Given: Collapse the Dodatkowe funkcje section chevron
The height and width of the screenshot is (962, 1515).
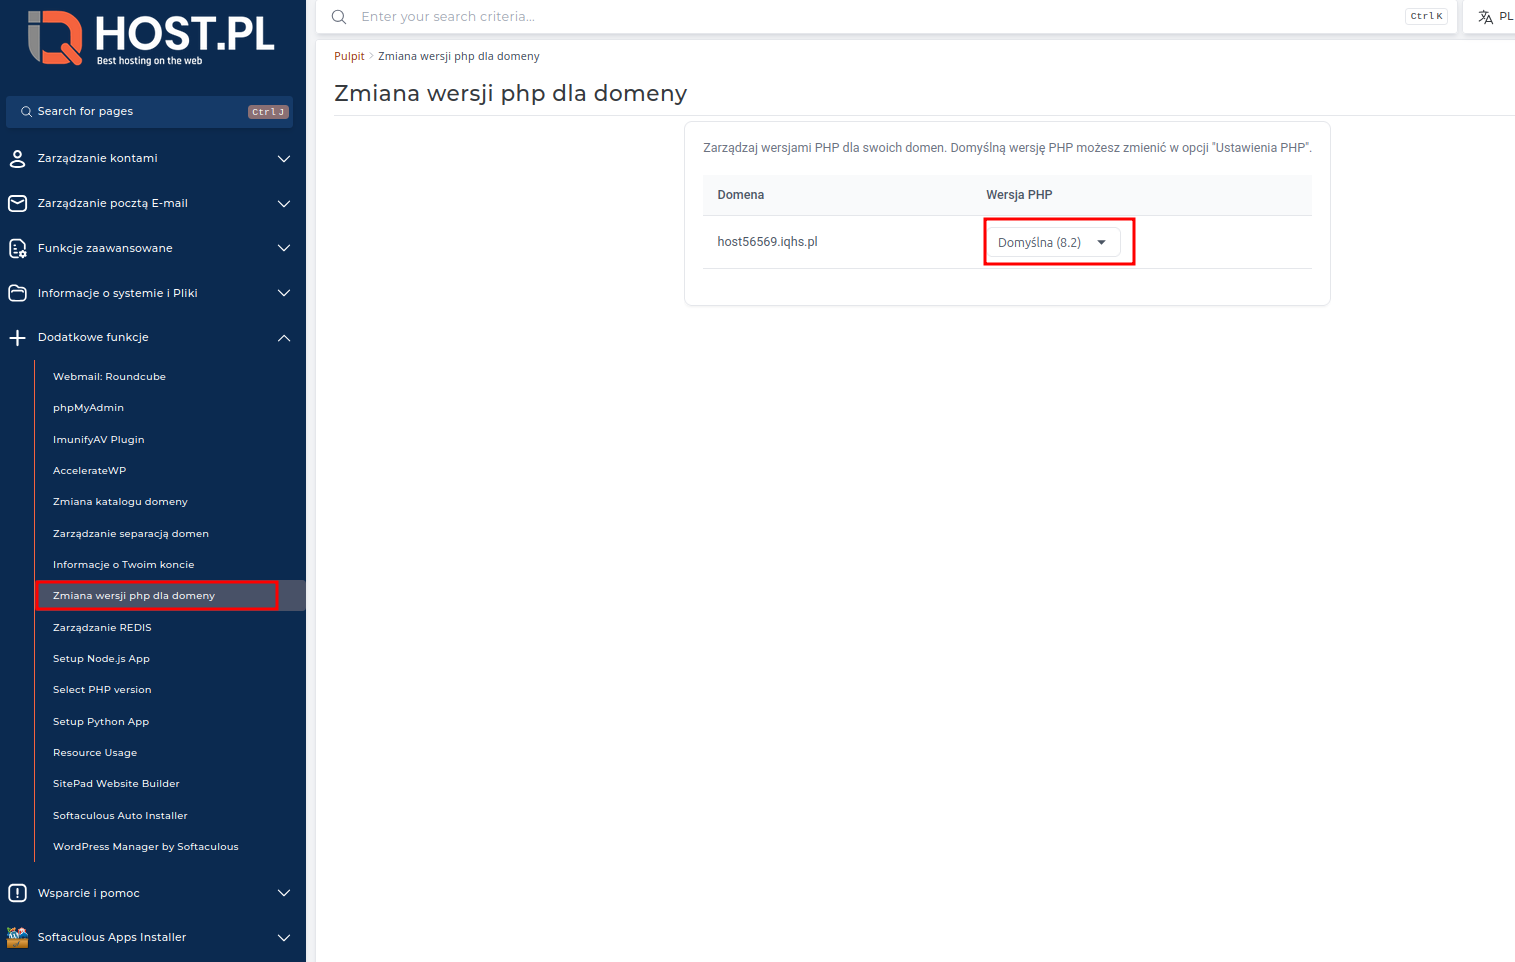Looking at the screenshot, I should point(283,338).
